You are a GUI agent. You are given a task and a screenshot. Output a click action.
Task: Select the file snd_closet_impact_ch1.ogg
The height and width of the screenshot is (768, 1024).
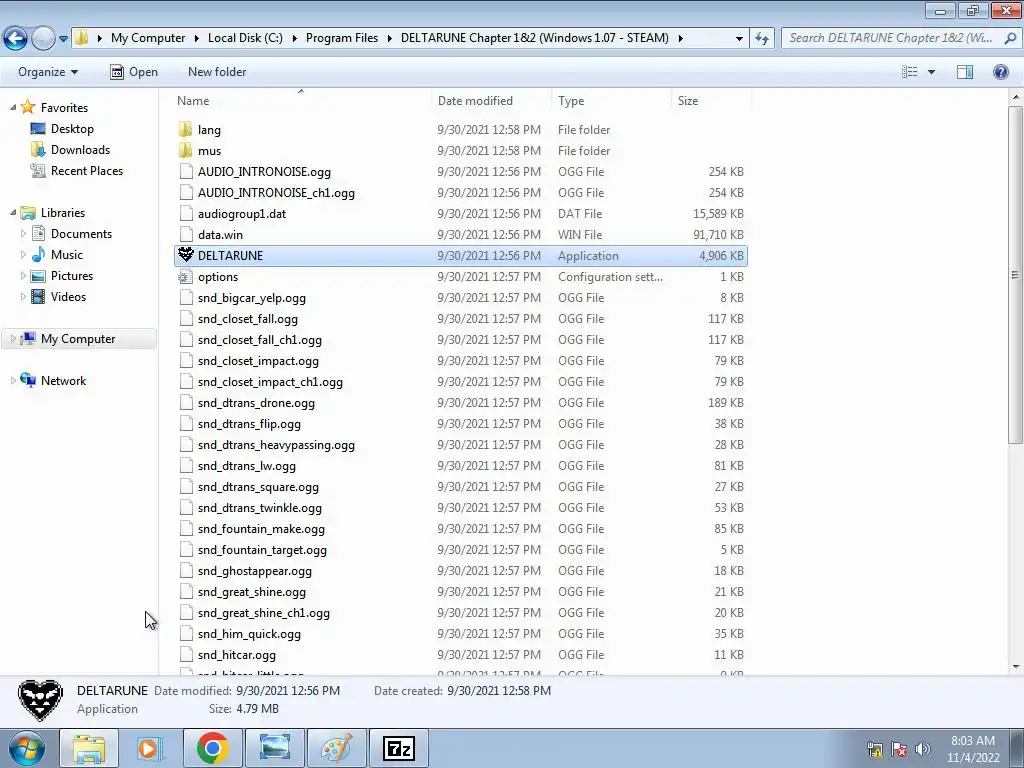pos(270,381)
